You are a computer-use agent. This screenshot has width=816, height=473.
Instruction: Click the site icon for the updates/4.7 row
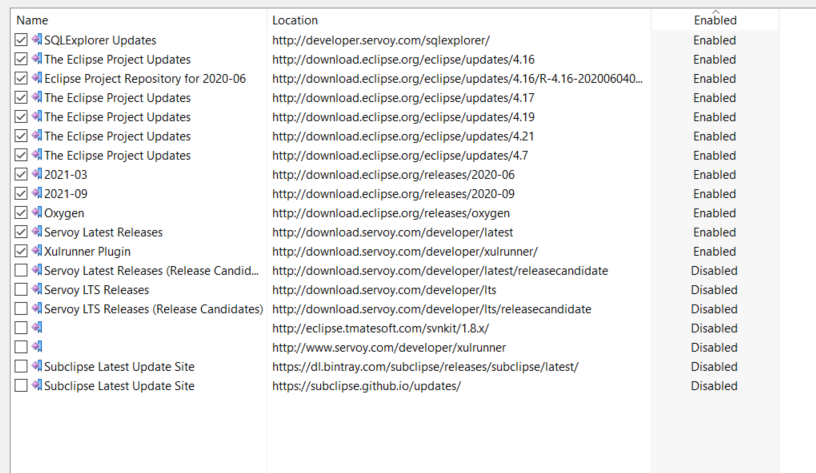pos(36,155)
